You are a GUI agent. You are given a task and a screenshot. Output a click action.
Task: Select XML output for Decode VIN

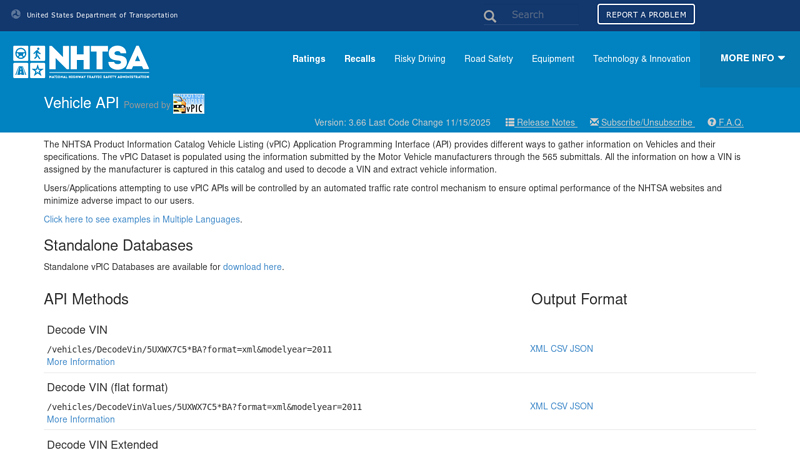[538, 348]
